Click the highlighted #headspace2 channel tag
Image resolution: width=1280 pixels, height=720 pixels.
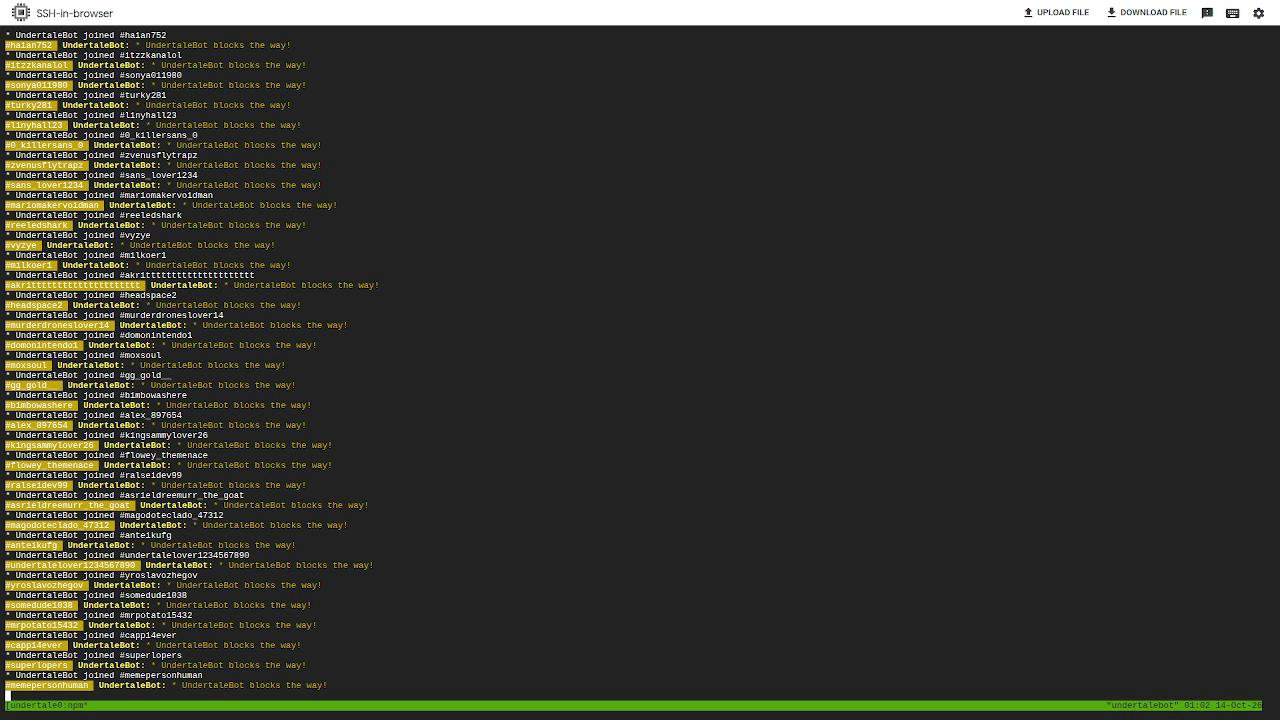pos(35,305)
